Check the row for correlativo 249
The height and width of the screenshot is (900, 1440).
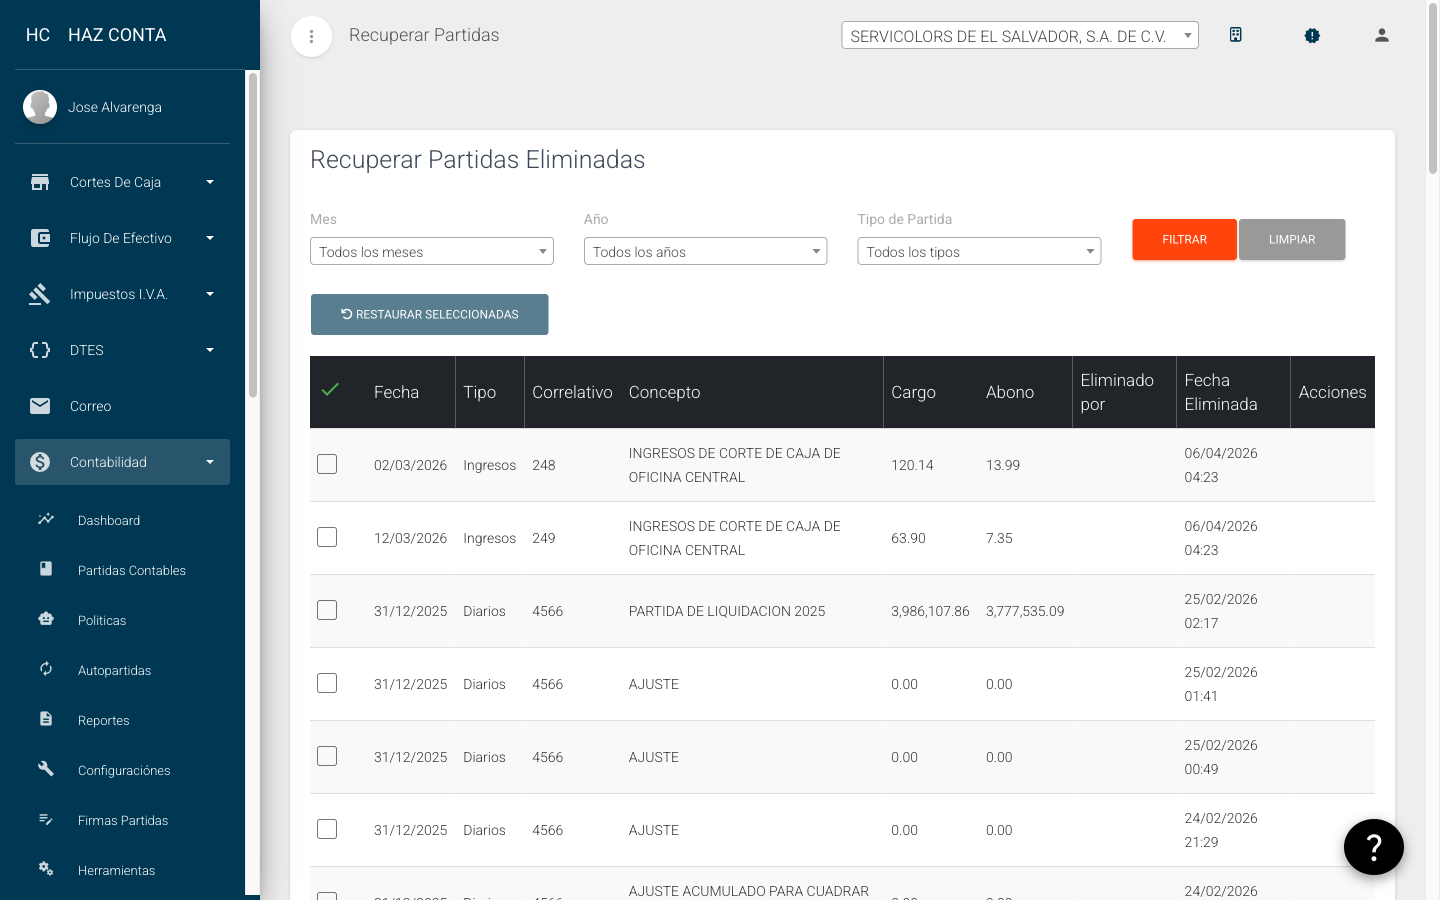[x=327, y=537]
